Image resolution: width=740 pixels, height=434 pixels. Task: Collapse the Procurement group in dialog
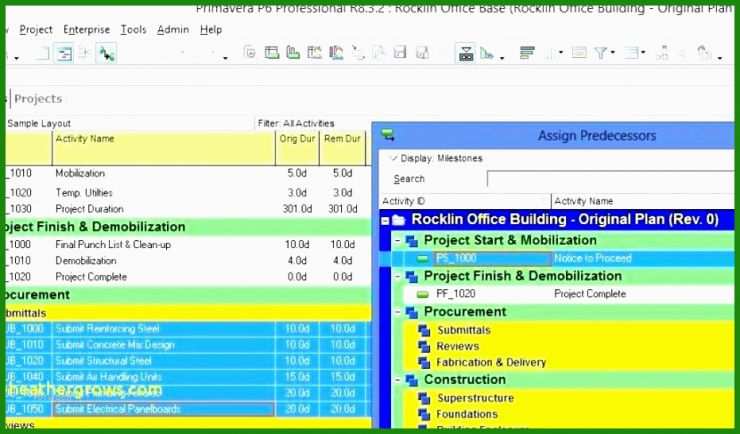(x=397, y=312)
